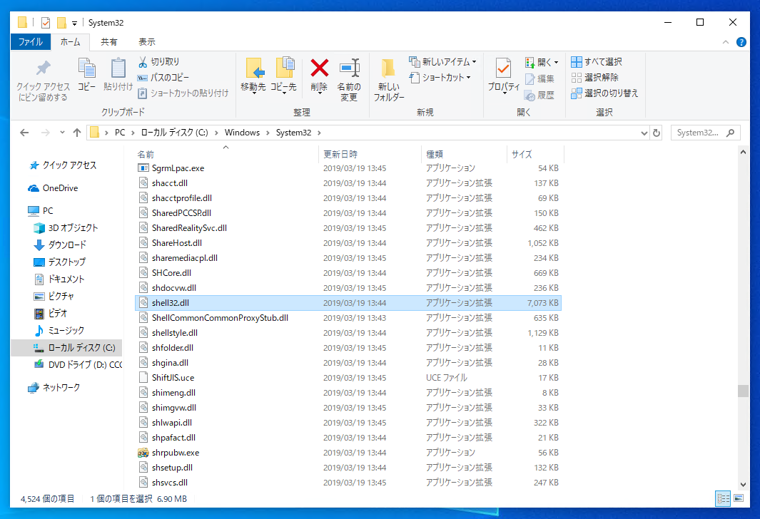This screenshot has height=519, width=760.
Task: Open the New item (新しいアイテム) dropdown
Action: (x=443, y=62)
